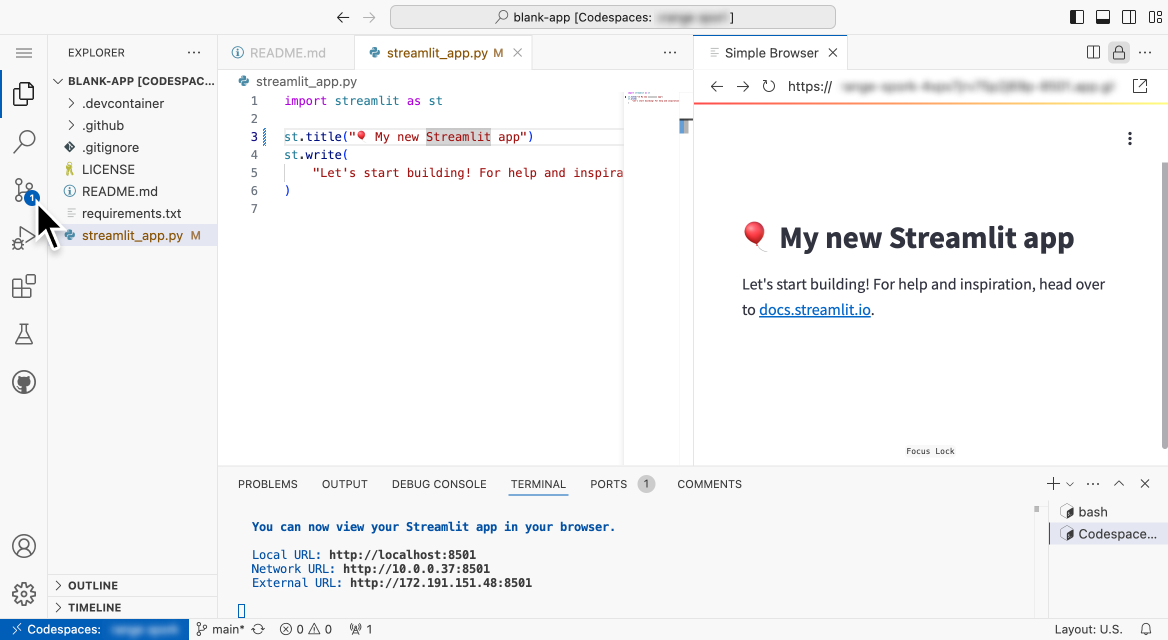Switch to the README.md tab
The height and width of the screenshot is (640, 1168).
point(289,52)
